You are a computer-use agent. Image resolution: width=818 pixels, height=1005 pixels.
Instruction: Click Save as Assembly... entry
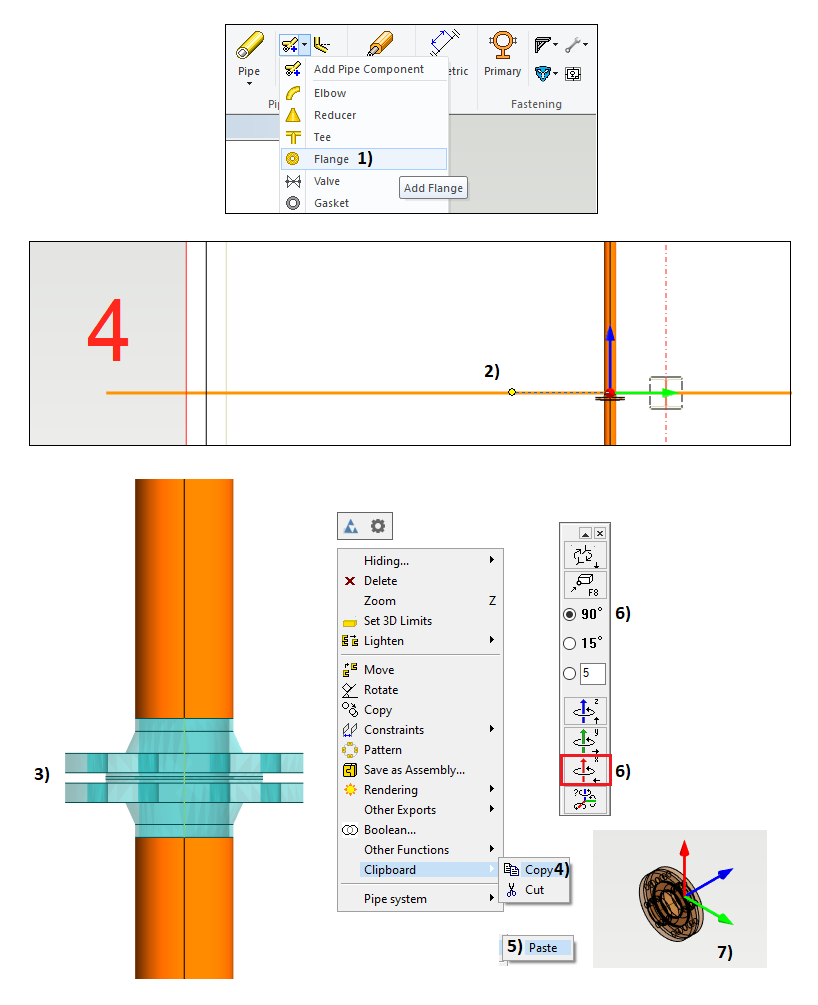click(x=420, y=770)
